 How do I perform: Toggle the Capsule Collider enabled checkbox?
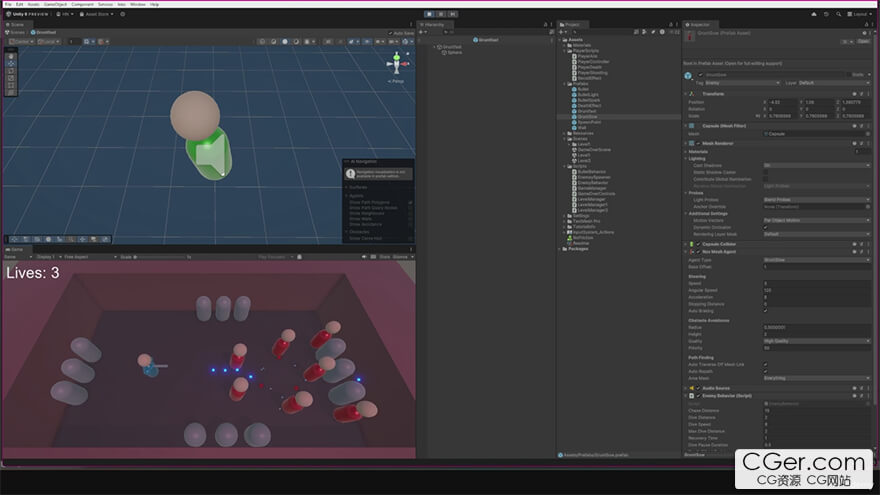click(698, 245)
